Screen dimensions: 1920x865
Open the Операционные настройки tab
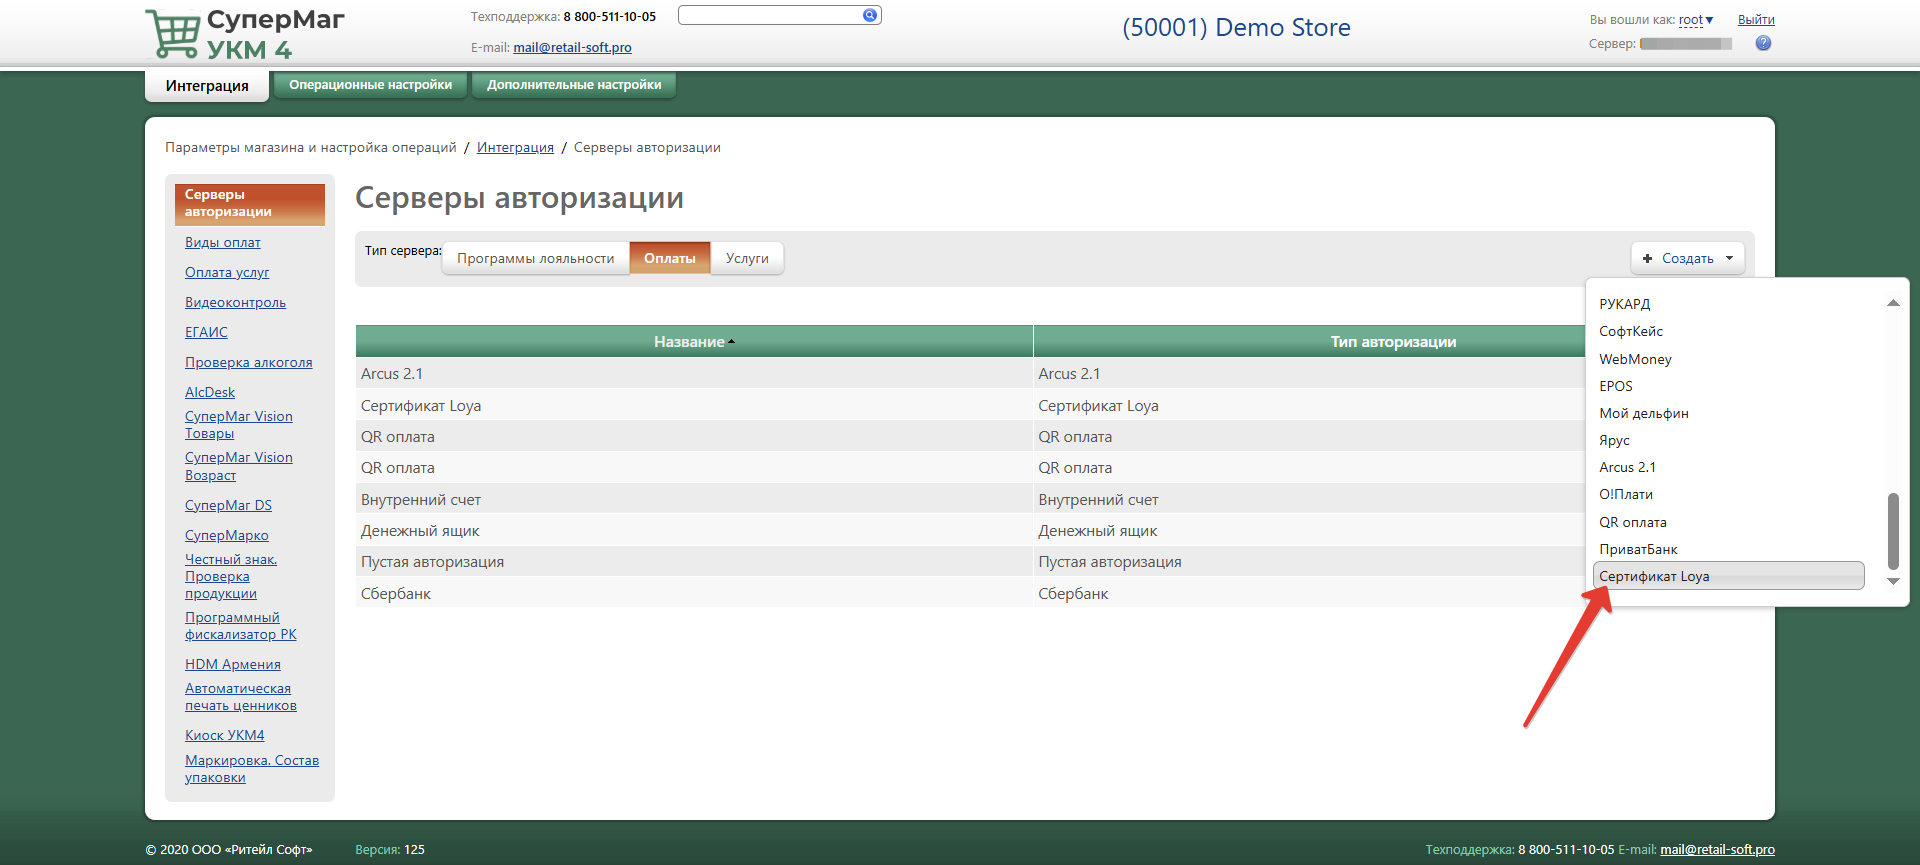coord(370,85)
